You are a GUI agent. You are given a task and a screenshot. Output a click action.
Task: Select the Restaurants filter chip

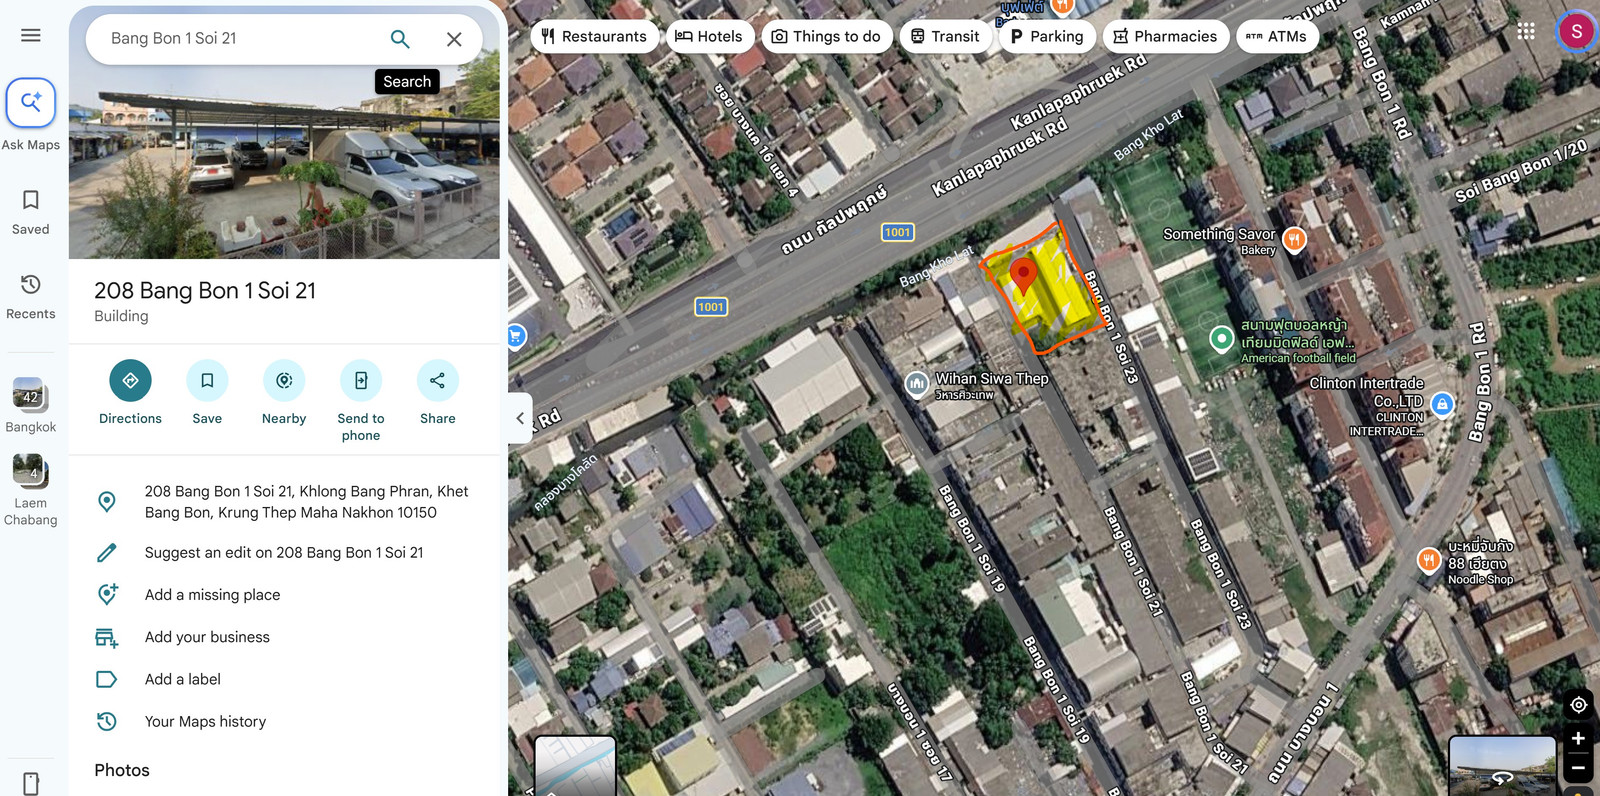coord(594,36)
